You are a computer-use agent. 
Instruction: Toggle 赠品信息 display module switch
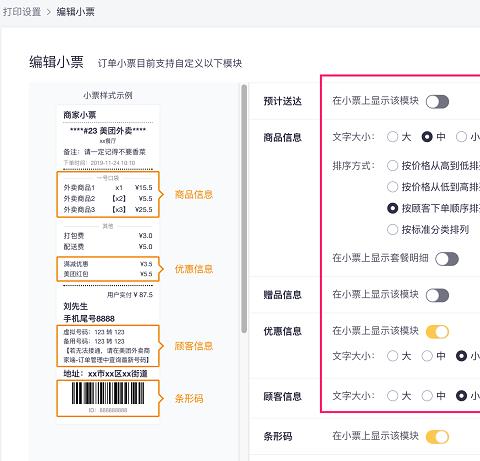click(x=437, y=295)
